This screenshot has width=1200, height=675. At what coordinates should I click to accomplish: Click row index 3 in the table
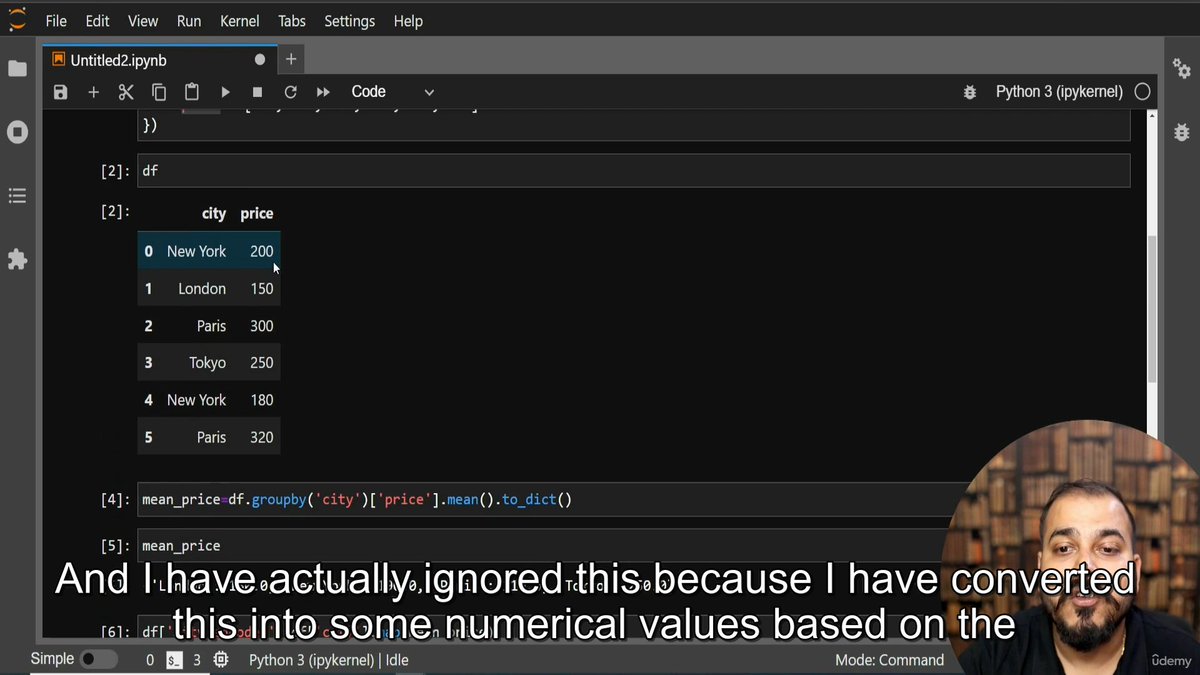coord(148,363)
